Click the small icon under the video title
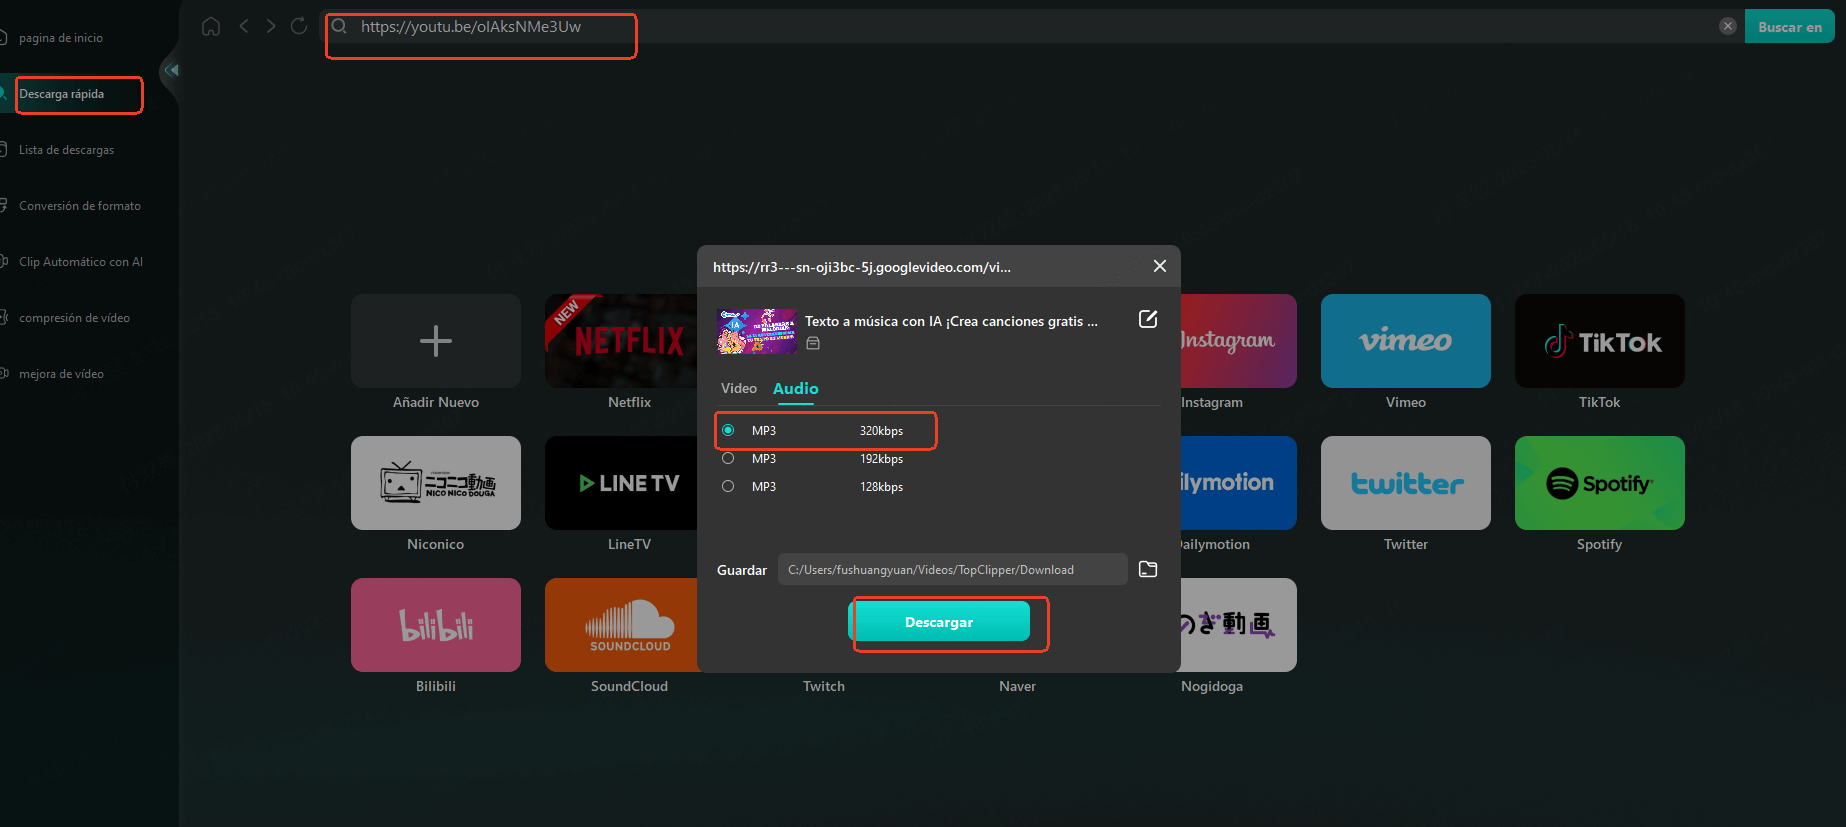This screenshot has width=1846, height=827. (x=813, y=343)
